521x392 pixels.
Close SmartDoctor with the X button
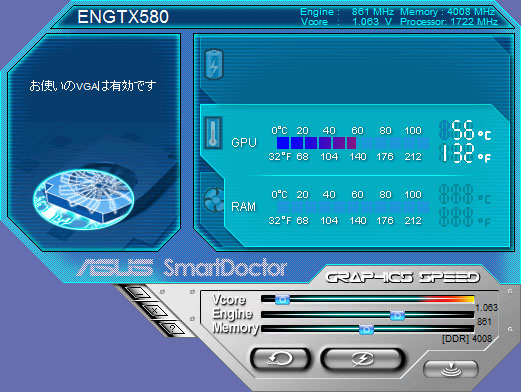pos(155,311)
